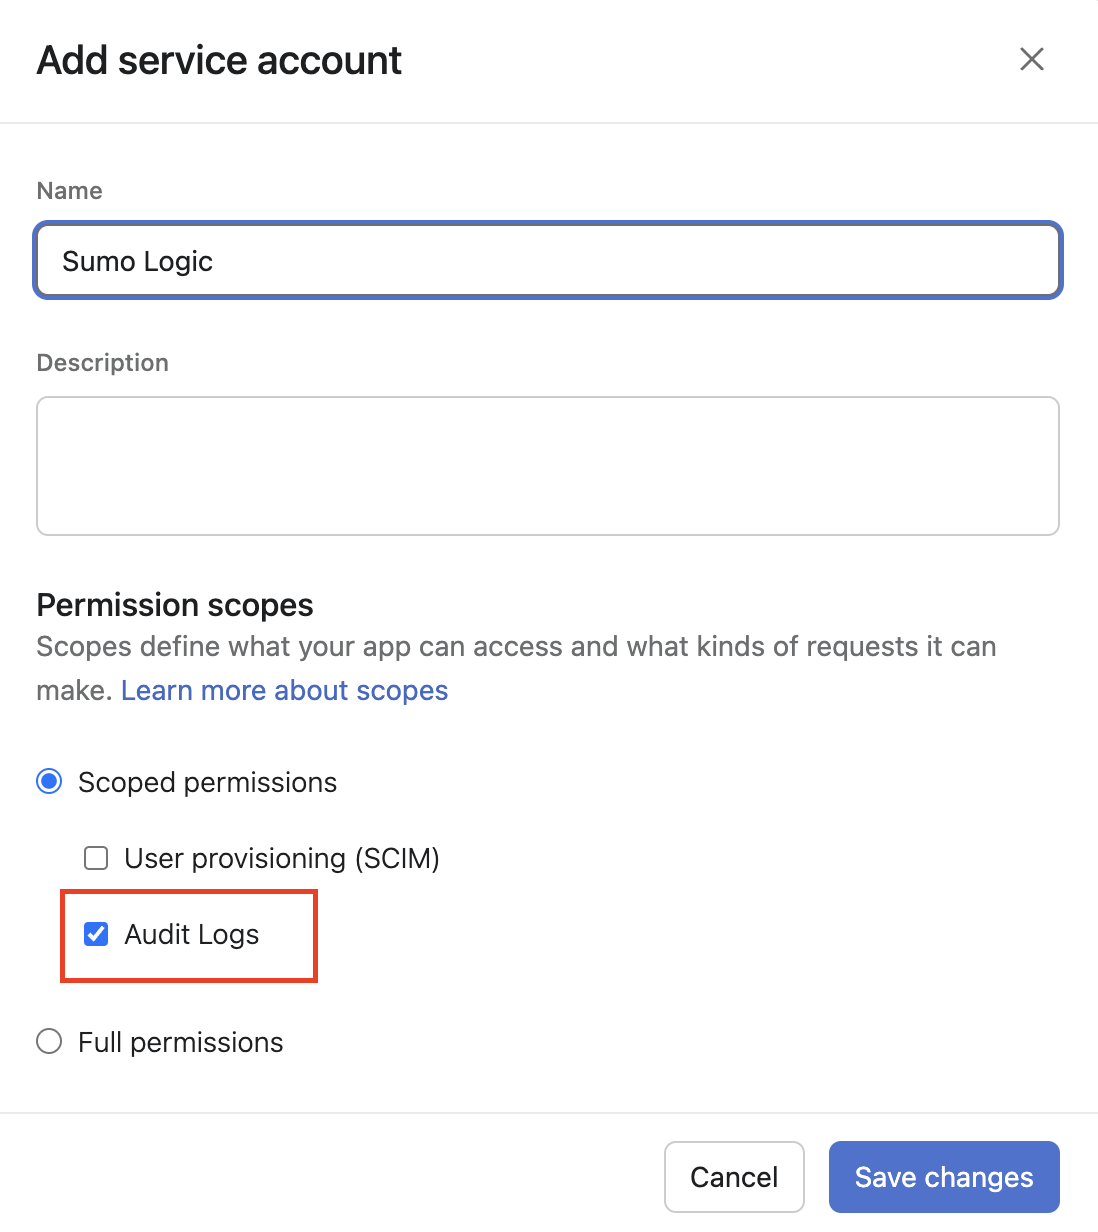Select the Scoped permissions radio button
Image resolution: width=1098 pixels, height=1232 pixels.
49,782
